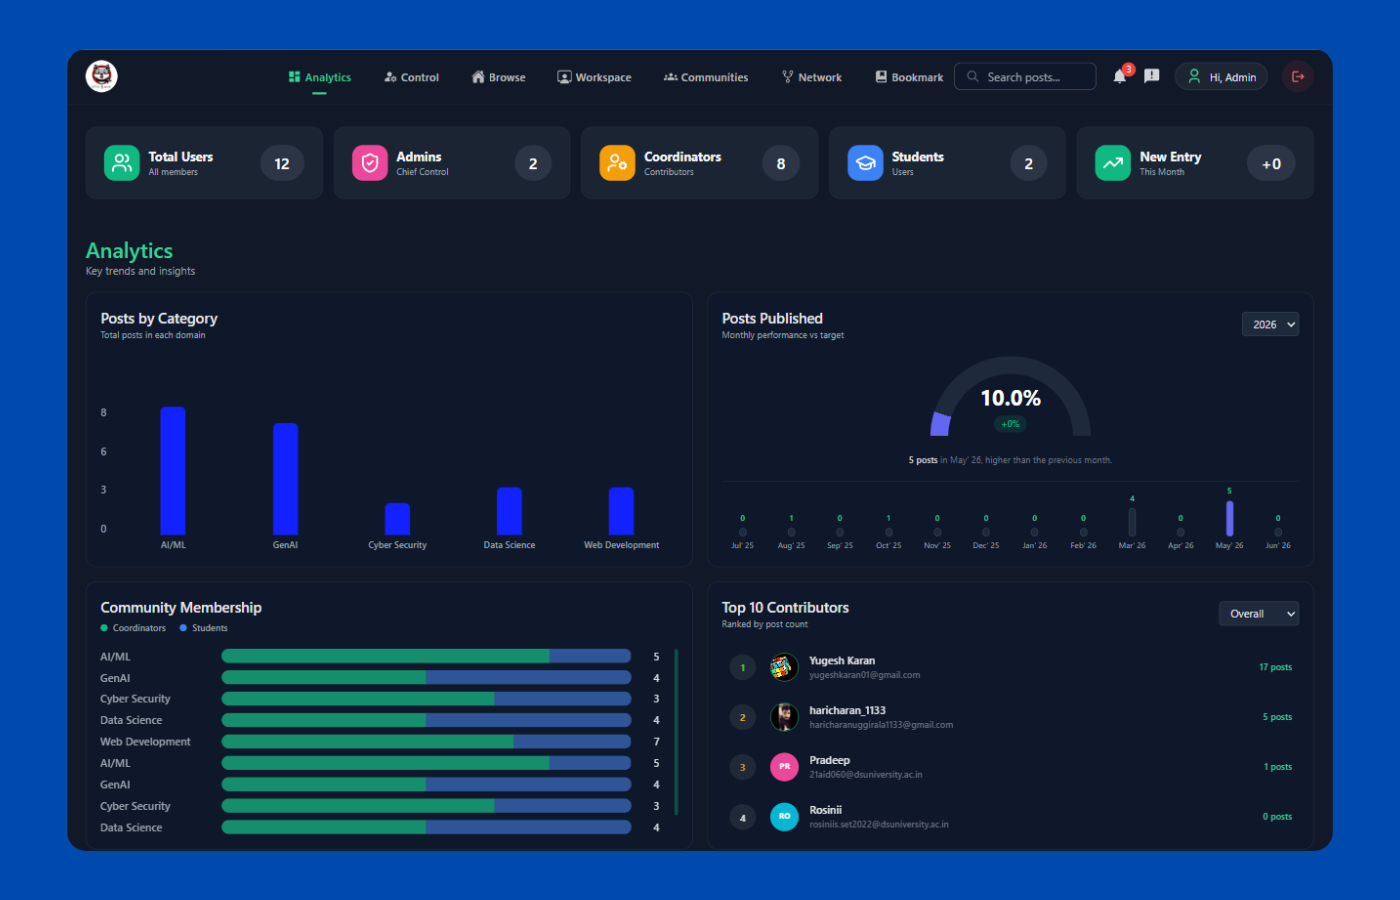
Task: Open the feedback message icon
Action: coord(1152,76)
